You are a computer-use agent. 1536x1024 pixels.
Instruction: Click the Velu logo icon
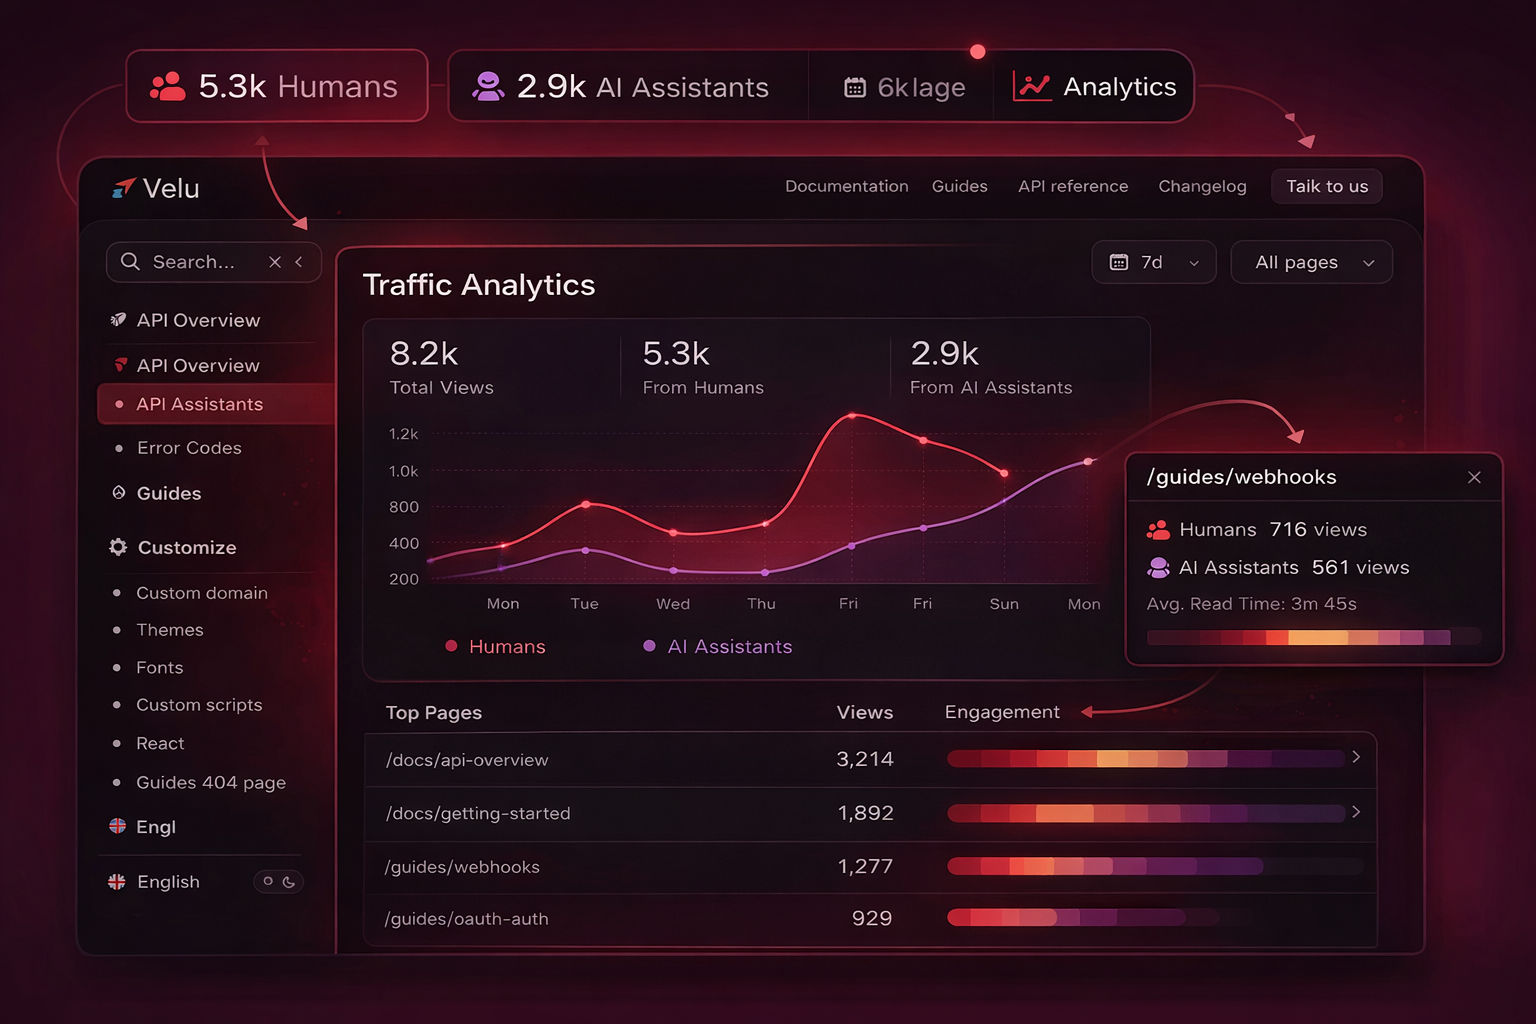[x=125, y=187]
